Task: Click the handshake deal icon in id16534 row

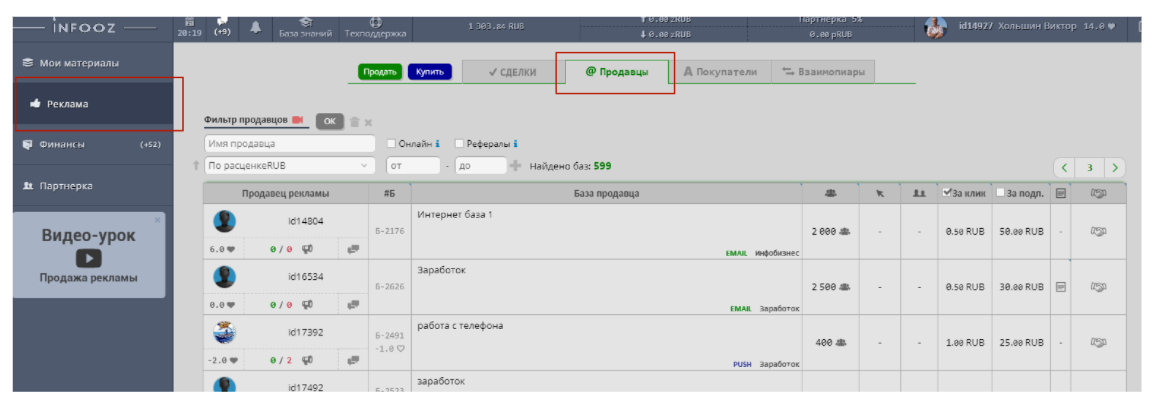Action: [x=1098, y=287]
